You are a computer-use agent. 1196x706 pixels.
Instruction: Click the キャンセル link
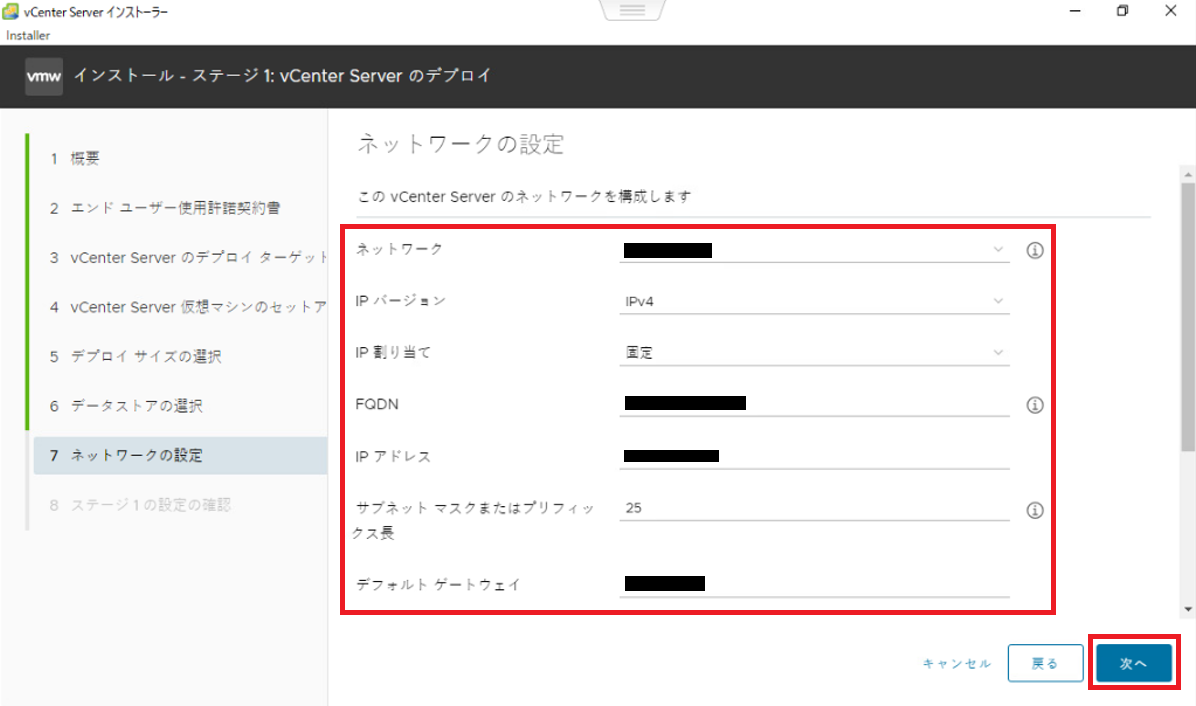point(956,663)
